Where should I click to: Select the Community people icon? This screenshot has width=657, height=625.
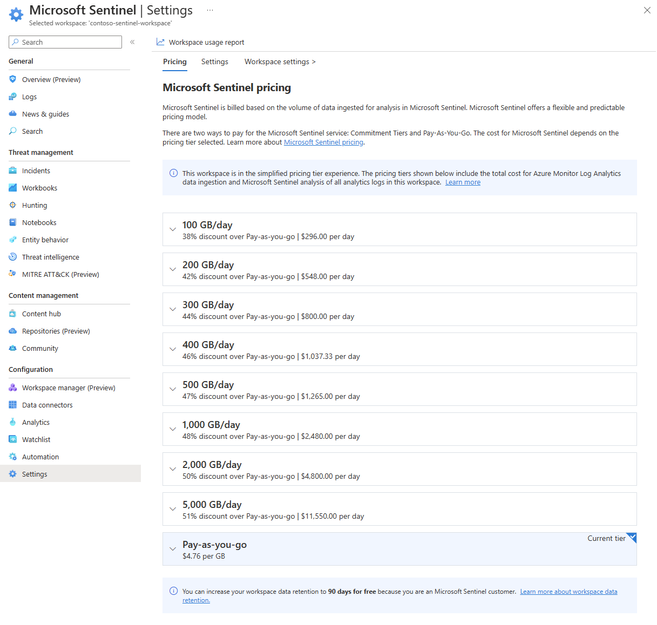13,348
